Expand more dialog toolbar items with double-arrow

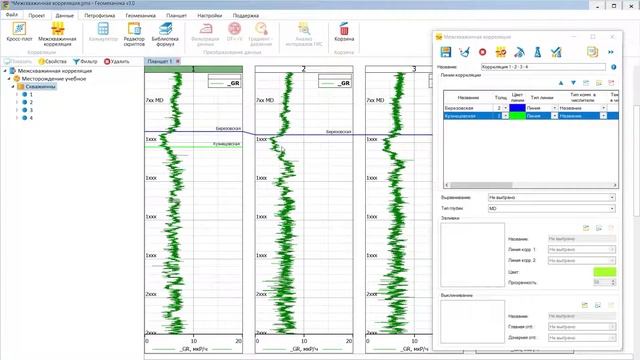point(611,52)
